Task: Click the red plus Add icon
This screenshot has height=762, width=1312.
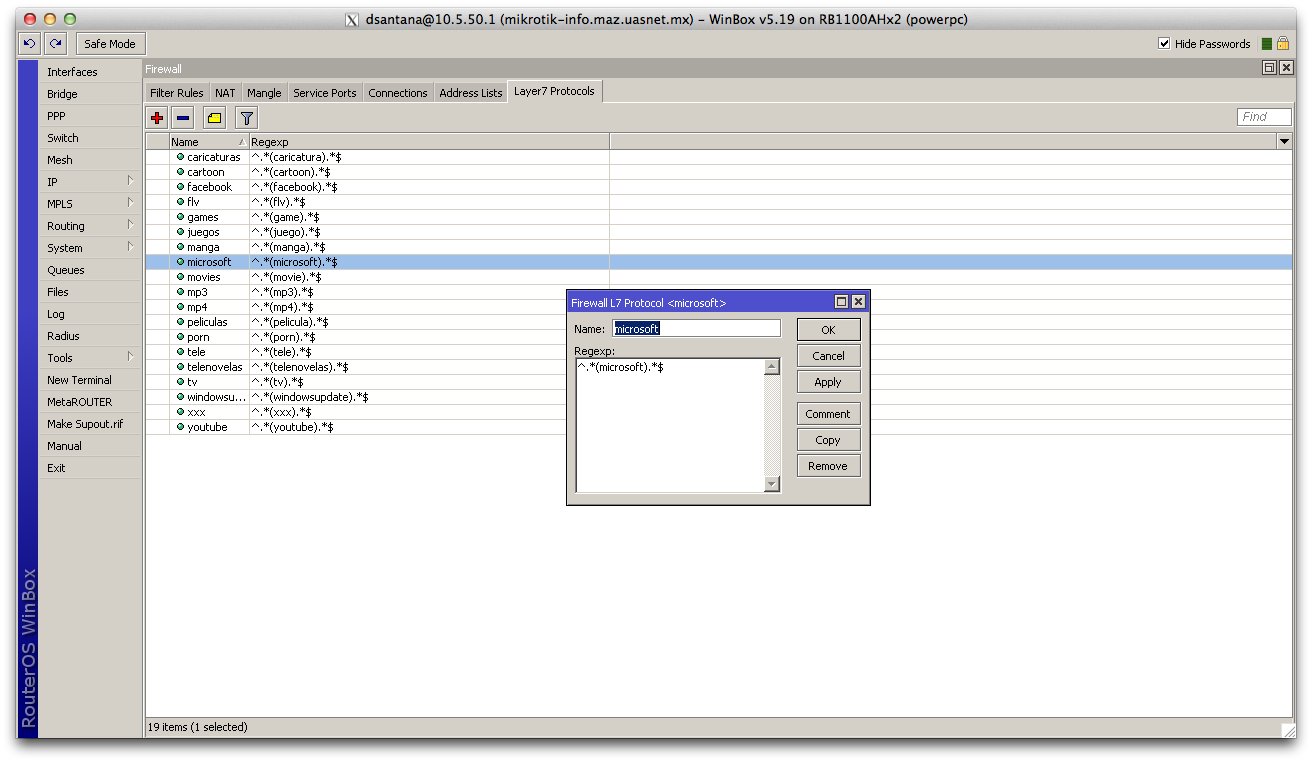Action: point(157,118)
